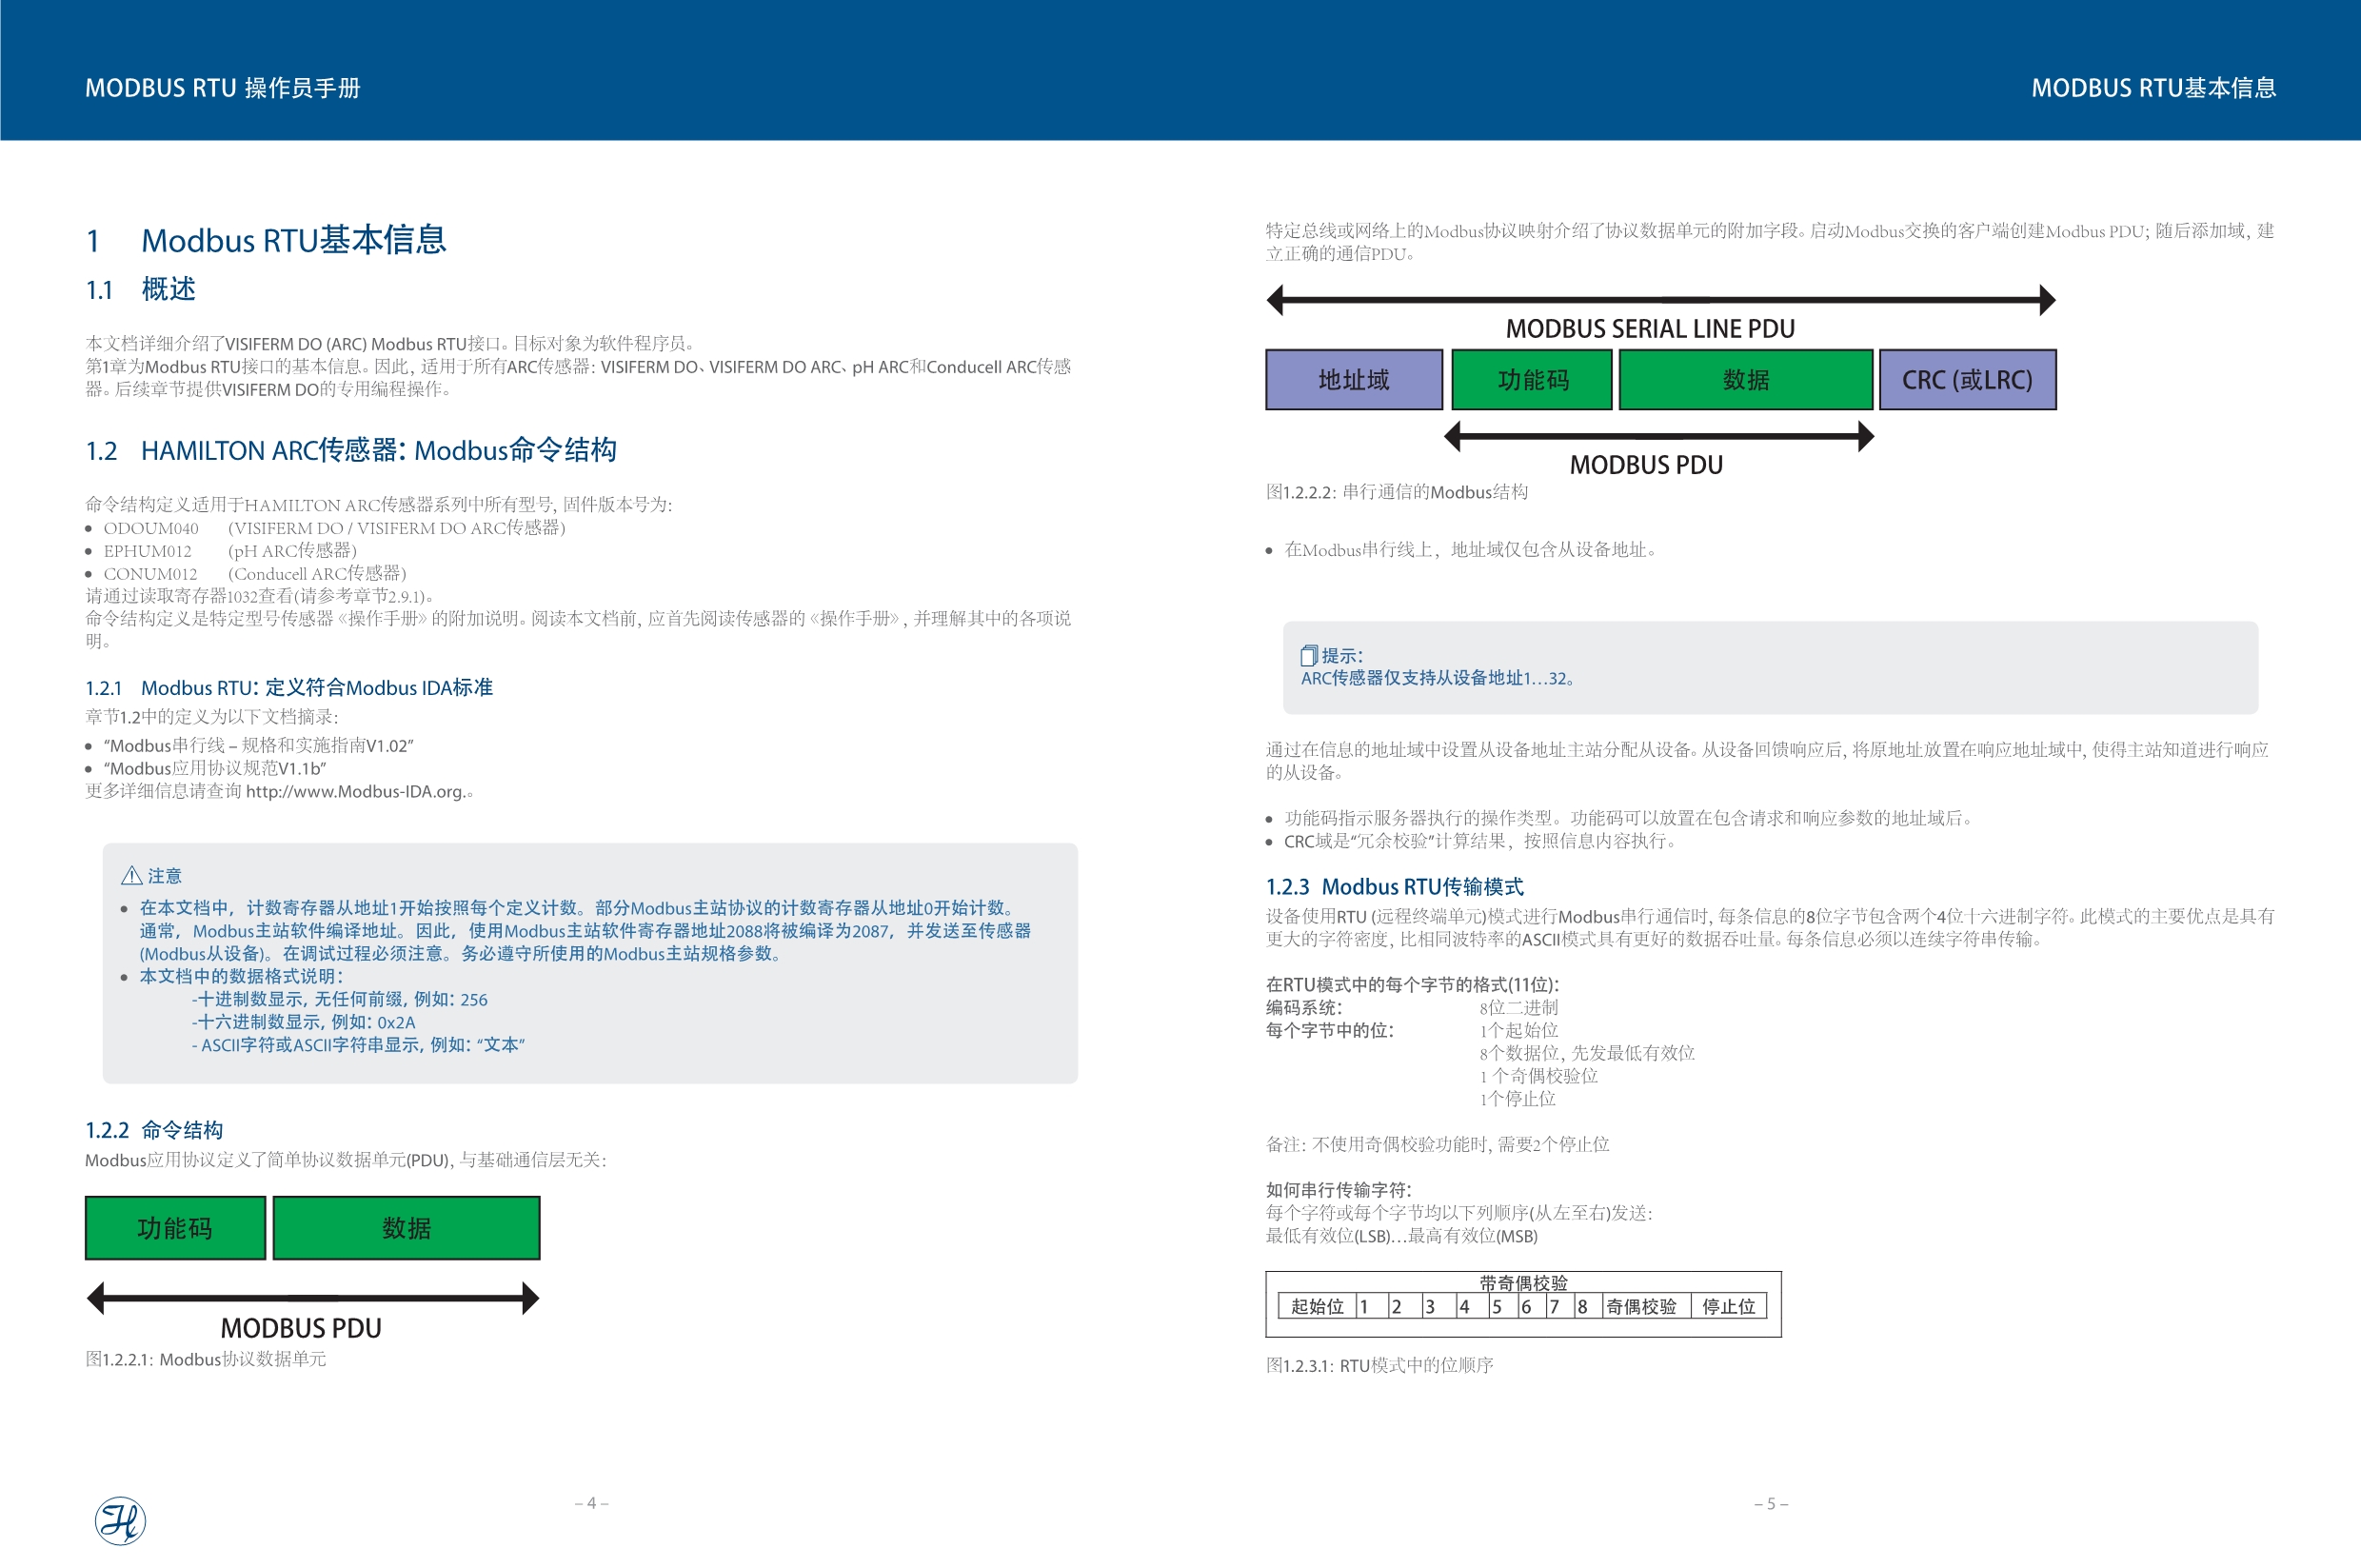Click the 起始位 cell in bit table

[x=1317, y=1307]
